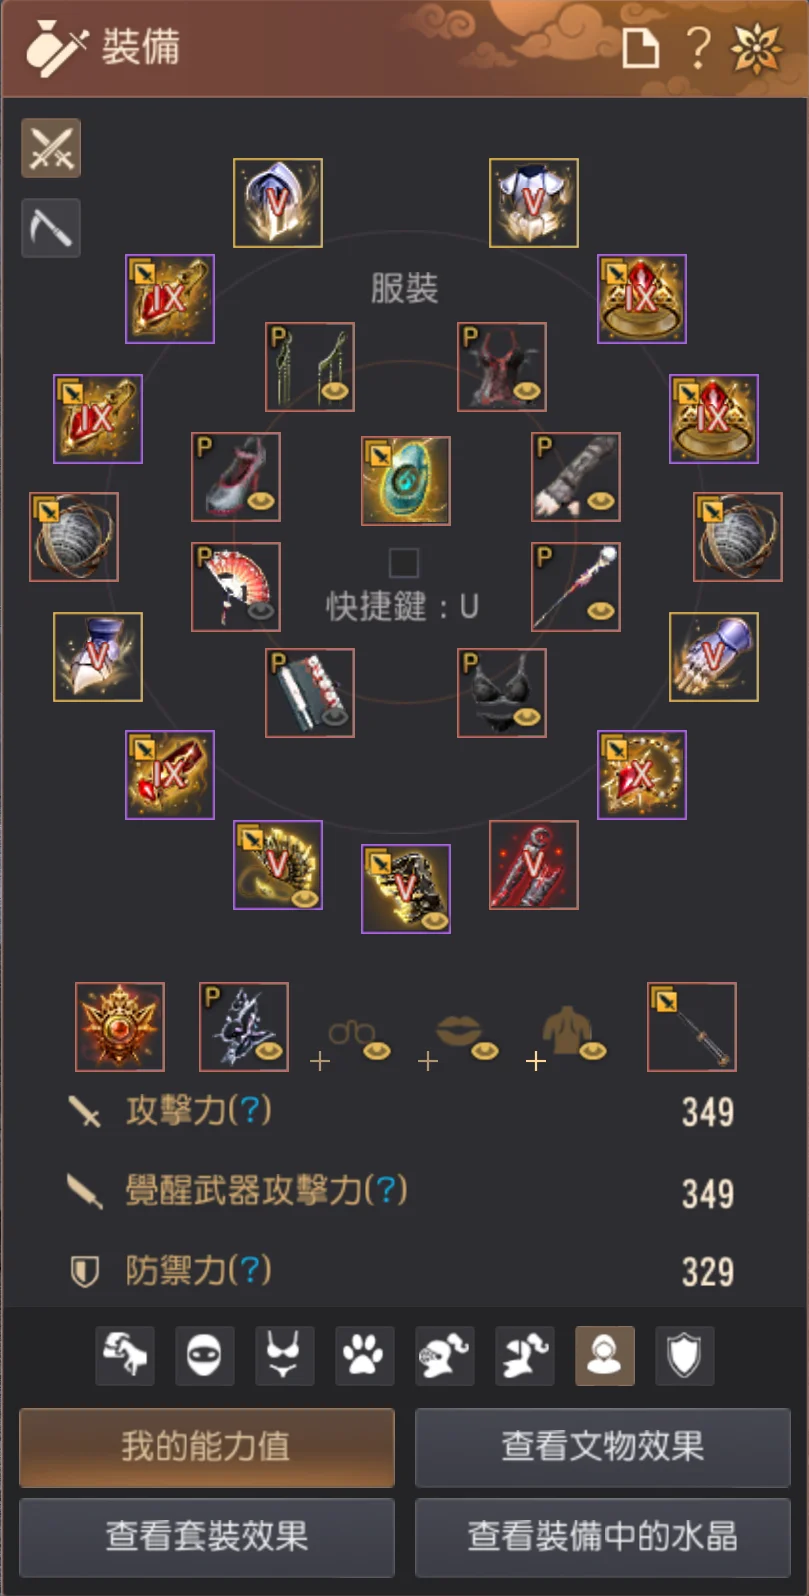809x1596 pixels.
Task: Open 查看套裝效果 set effects
Action: pos(207,1537)
